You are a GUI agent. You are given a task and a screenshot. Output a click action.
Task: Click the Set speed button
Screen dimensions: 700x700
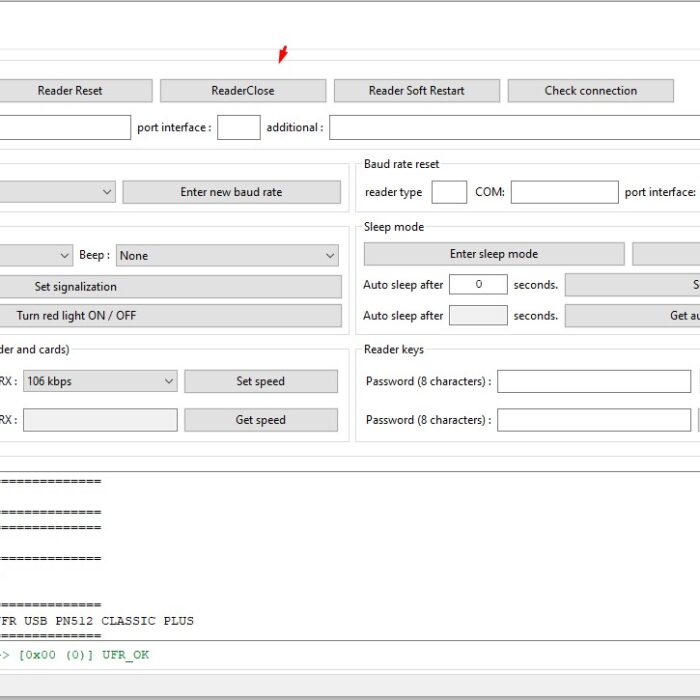click(261, 381)
